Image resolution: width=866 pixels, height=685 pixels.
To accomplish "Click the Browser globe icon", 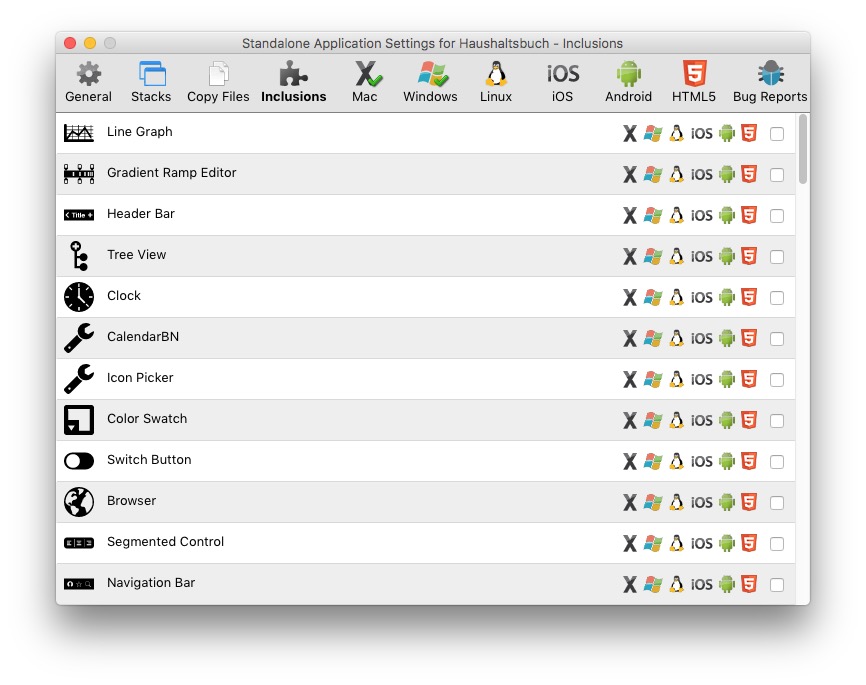I will (78, 502).
